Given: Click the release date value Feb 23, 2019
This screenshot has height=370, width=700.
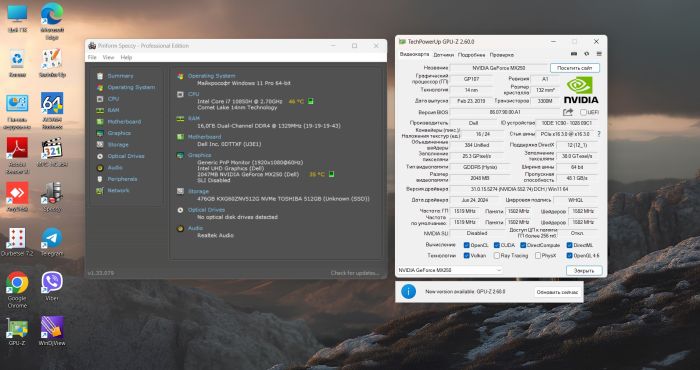Looking at the screenshot, I should [x=470, y=101].
